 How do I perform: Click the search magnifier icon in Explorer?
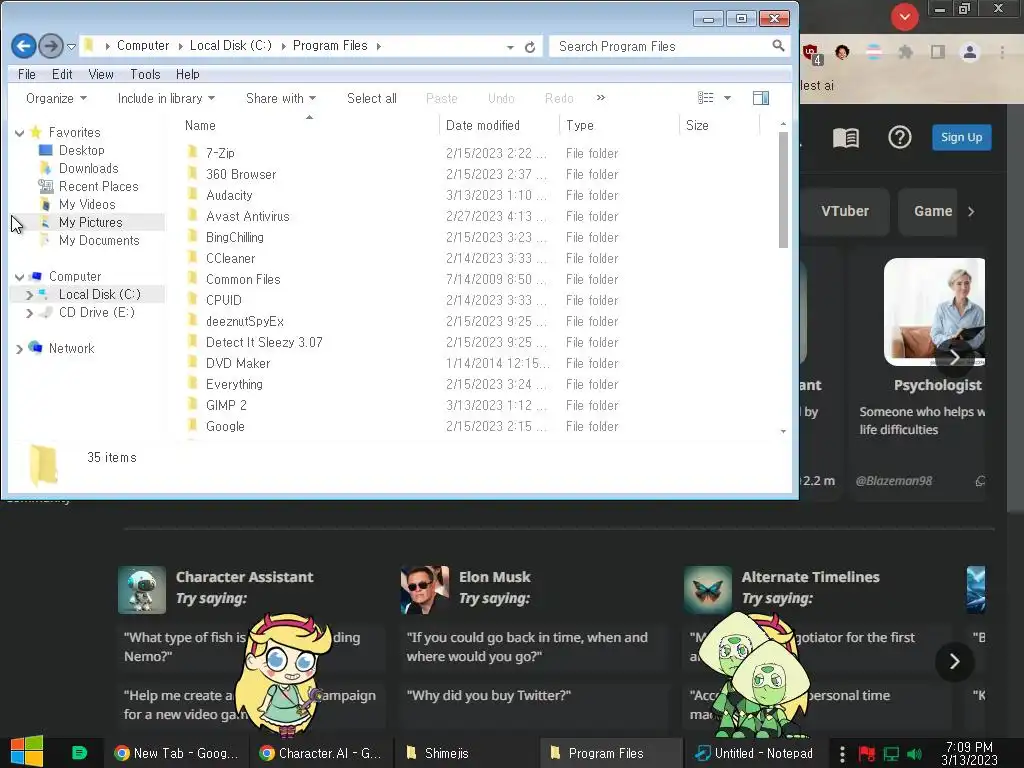(778, 46)
